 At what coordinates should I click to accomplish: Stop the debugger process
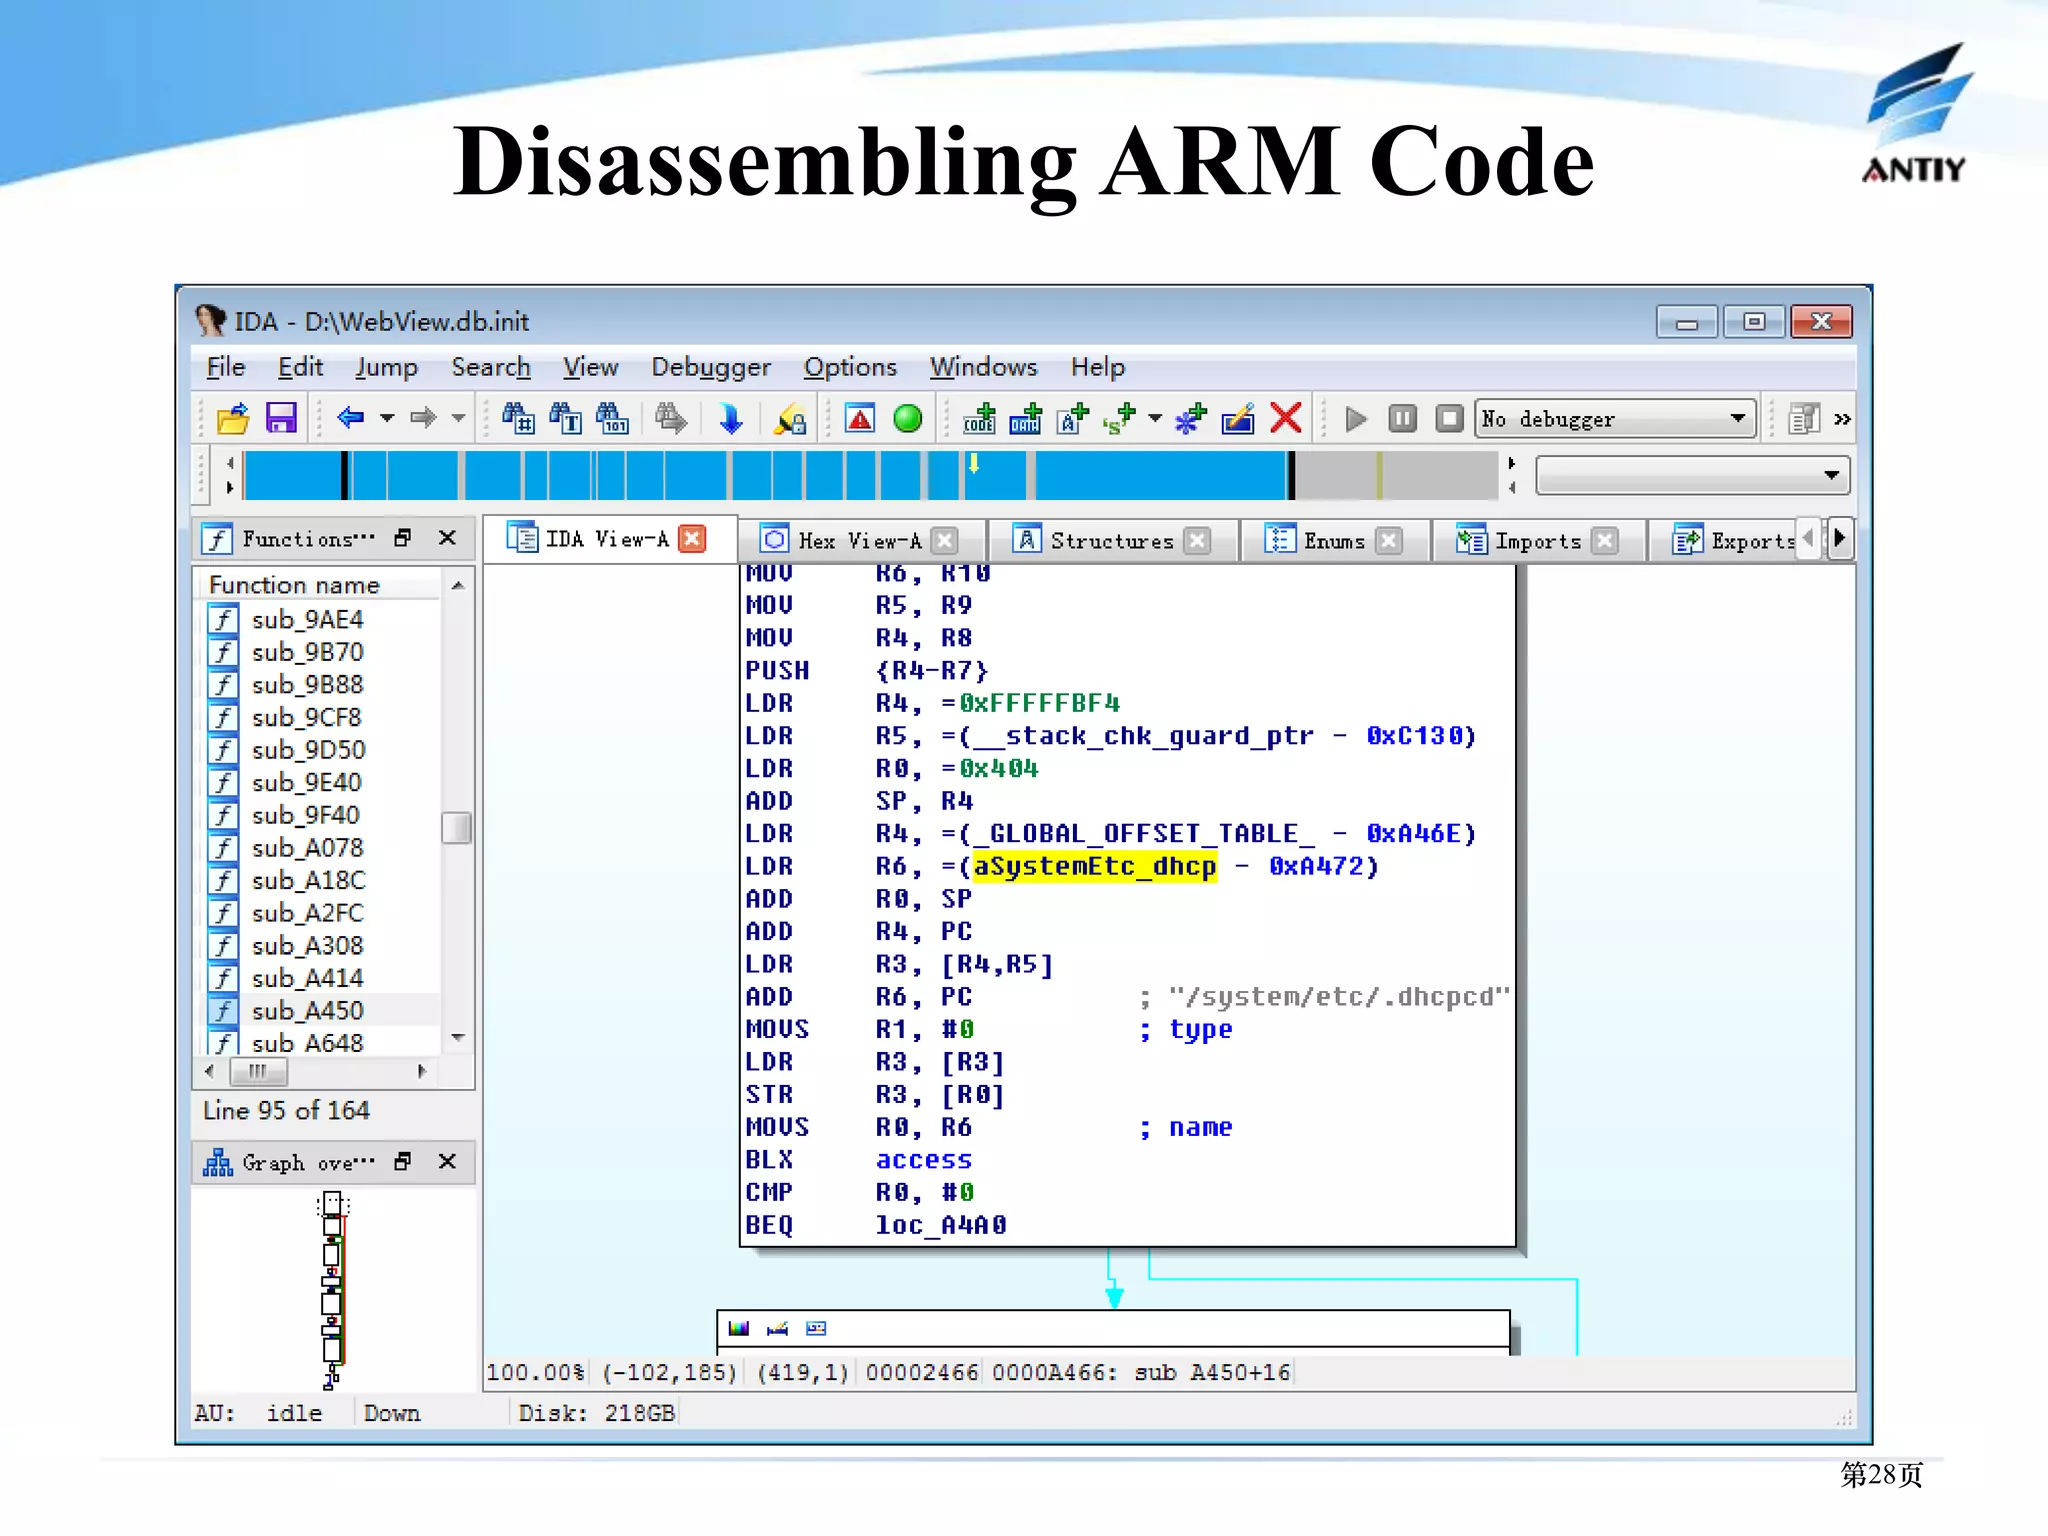pos(1449,418)
